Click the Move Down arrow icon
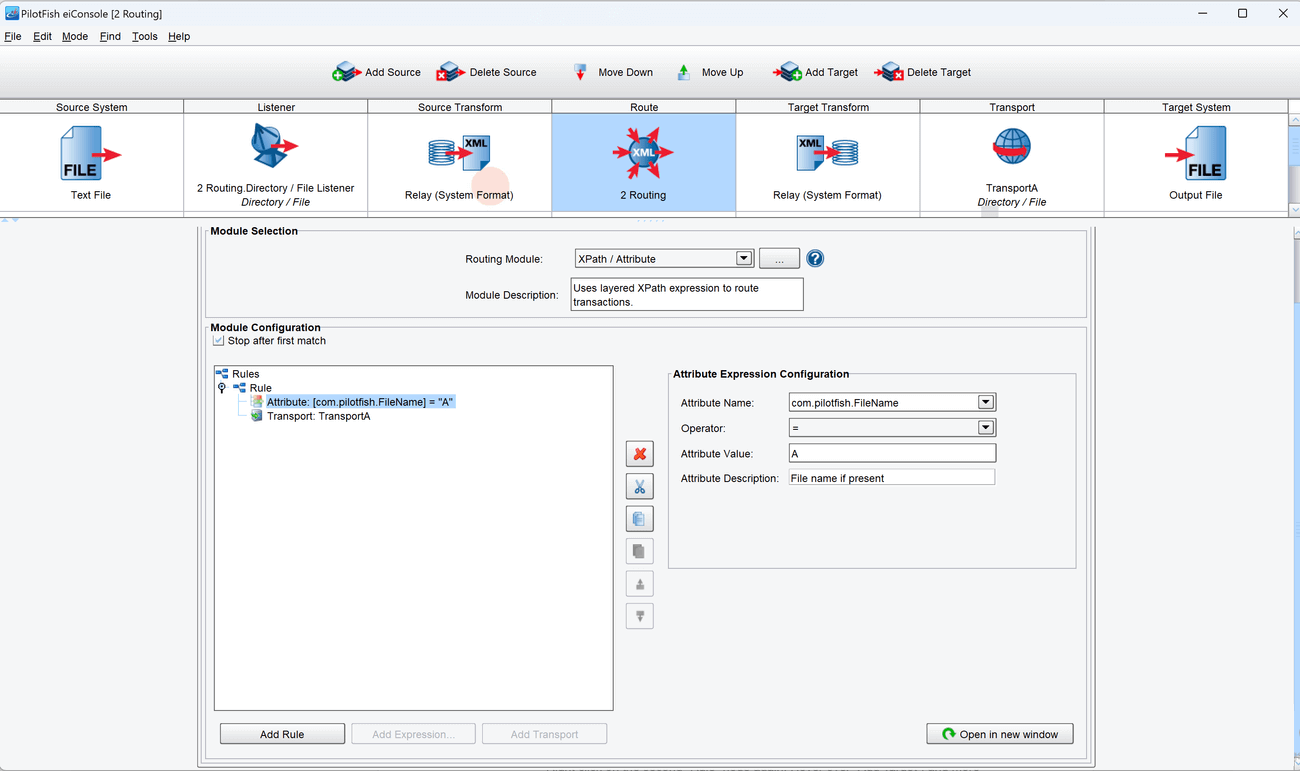 coord(580,72)
